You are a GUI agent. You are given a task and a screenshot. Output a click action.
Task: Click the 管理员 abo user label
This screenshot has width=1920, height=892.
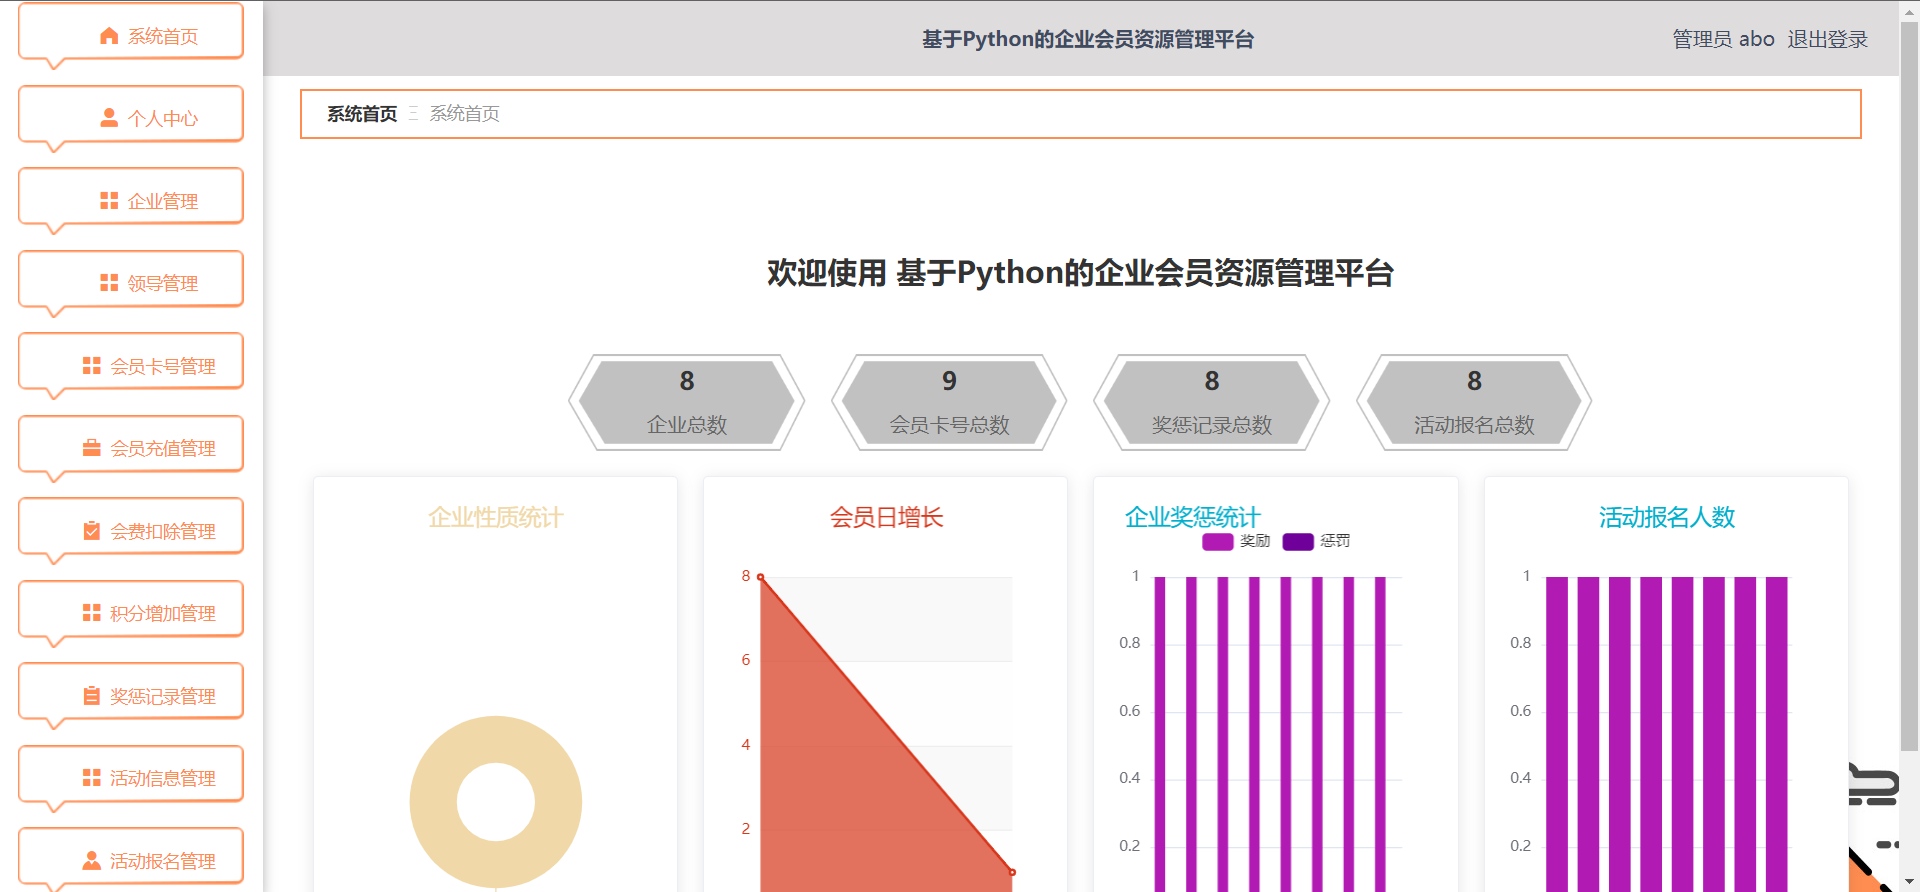(1723, 39)
